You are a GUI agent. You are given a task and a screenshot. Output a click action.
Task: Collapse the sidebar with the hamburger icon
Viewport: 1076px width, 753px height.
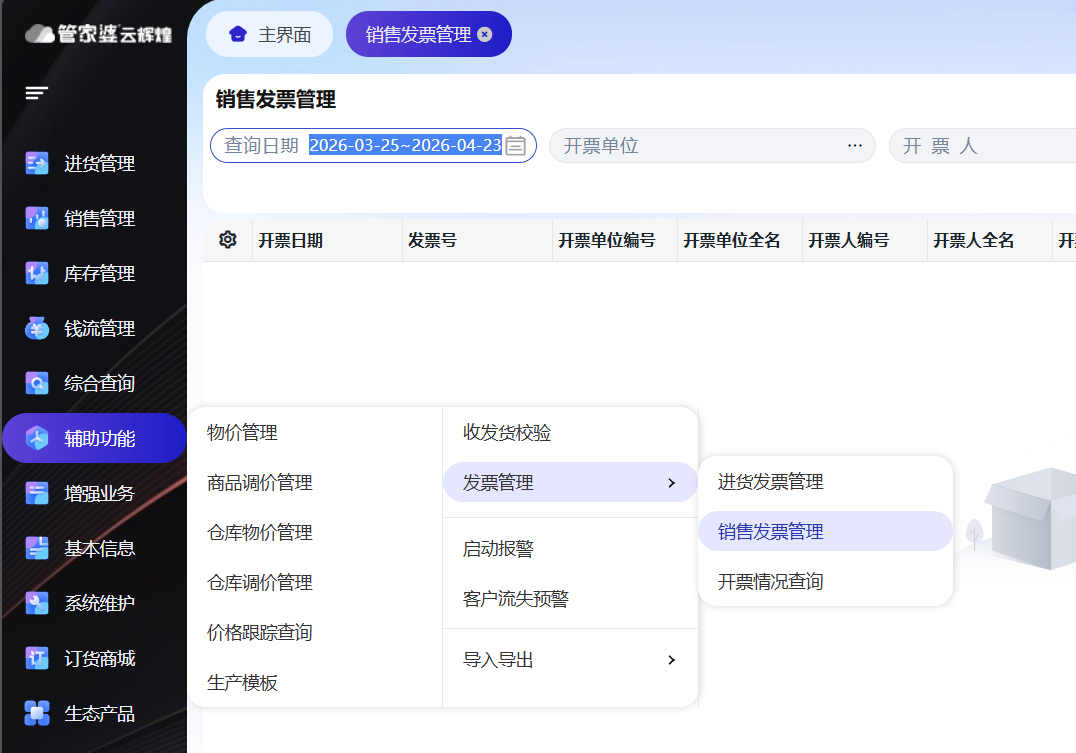36,93
